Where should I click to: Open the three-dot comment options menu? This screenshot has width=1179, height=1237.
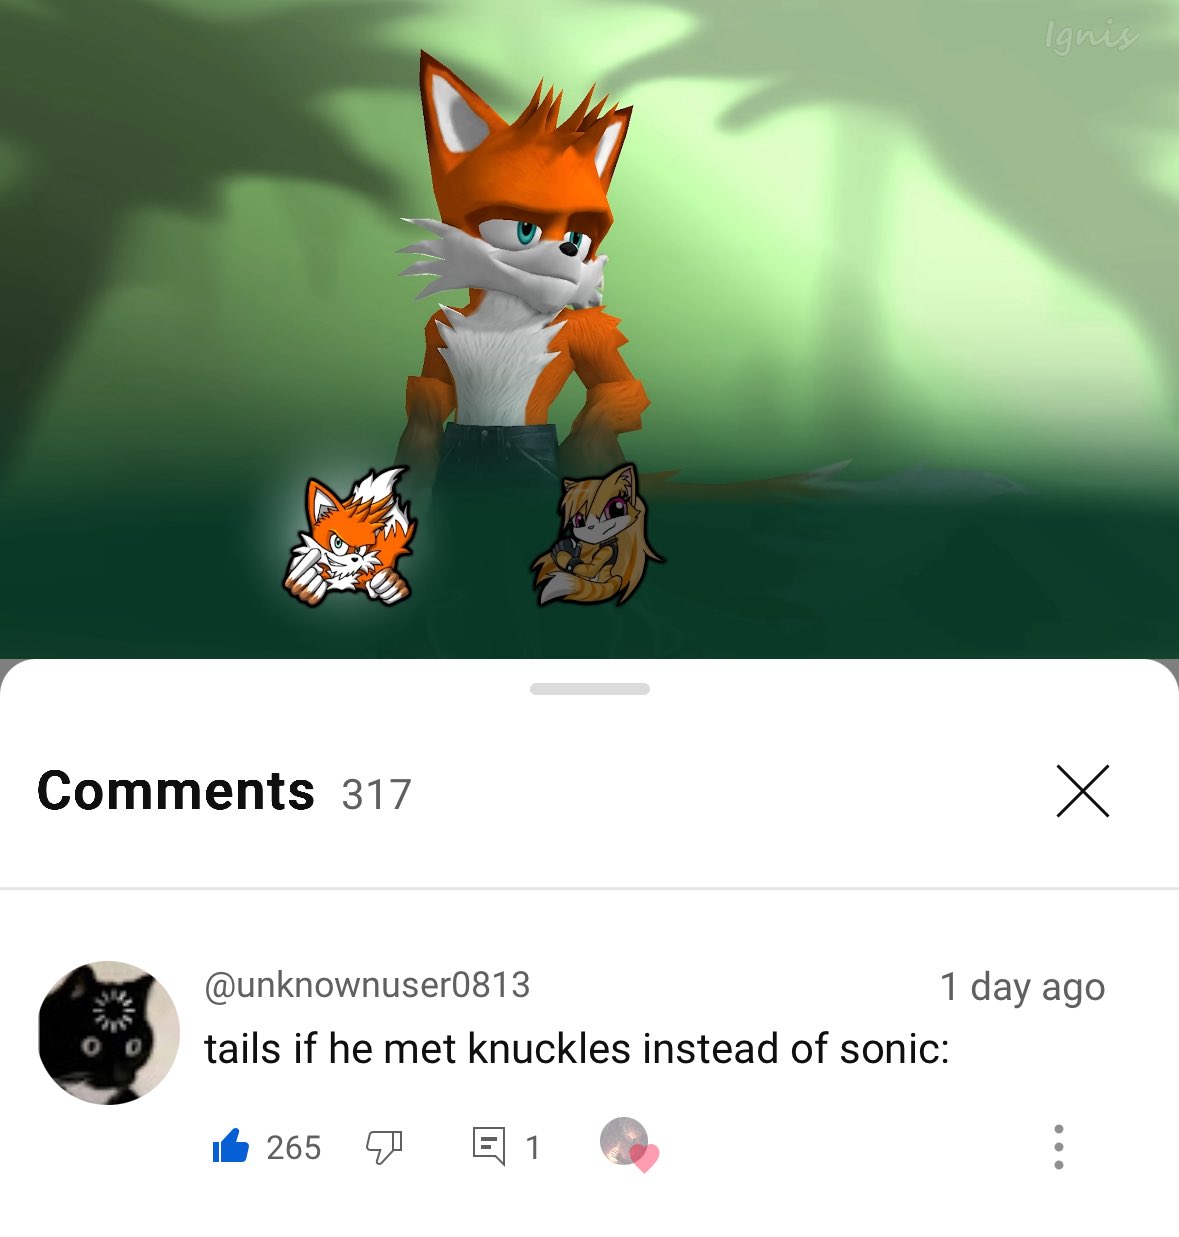(1059, 1146)
